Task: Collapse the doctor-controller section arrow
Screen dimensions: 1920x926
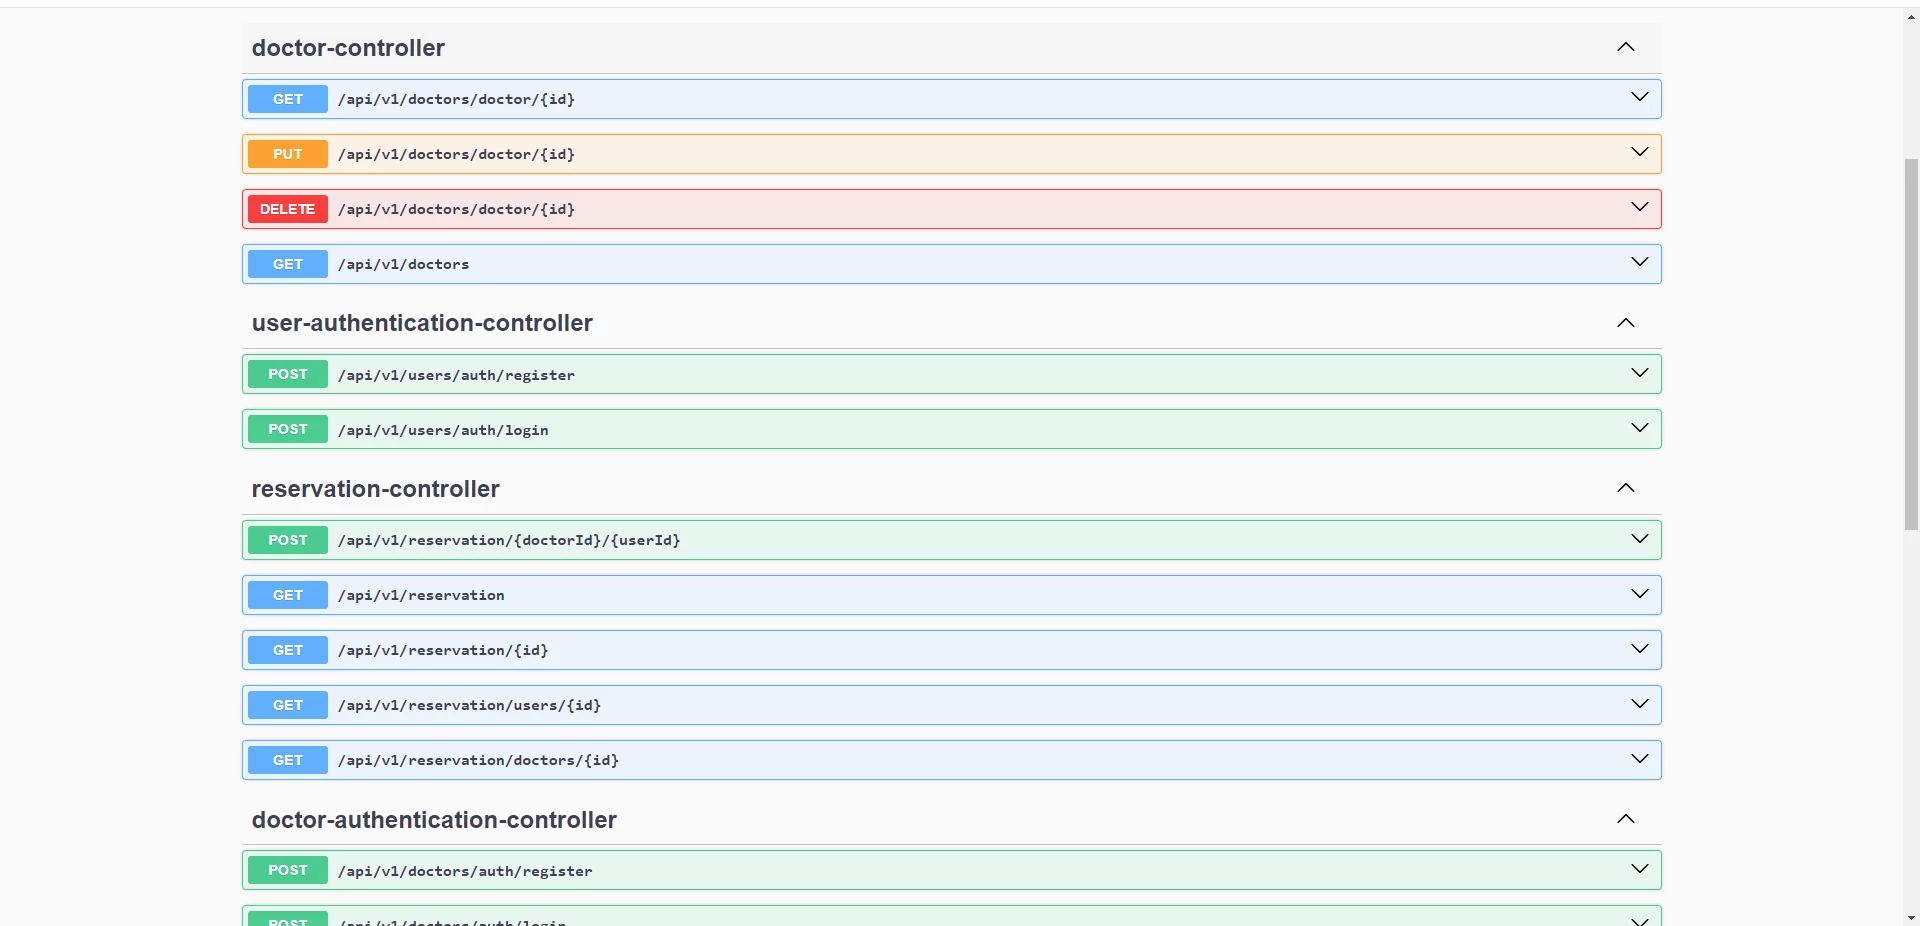Action: point(1625,48)
